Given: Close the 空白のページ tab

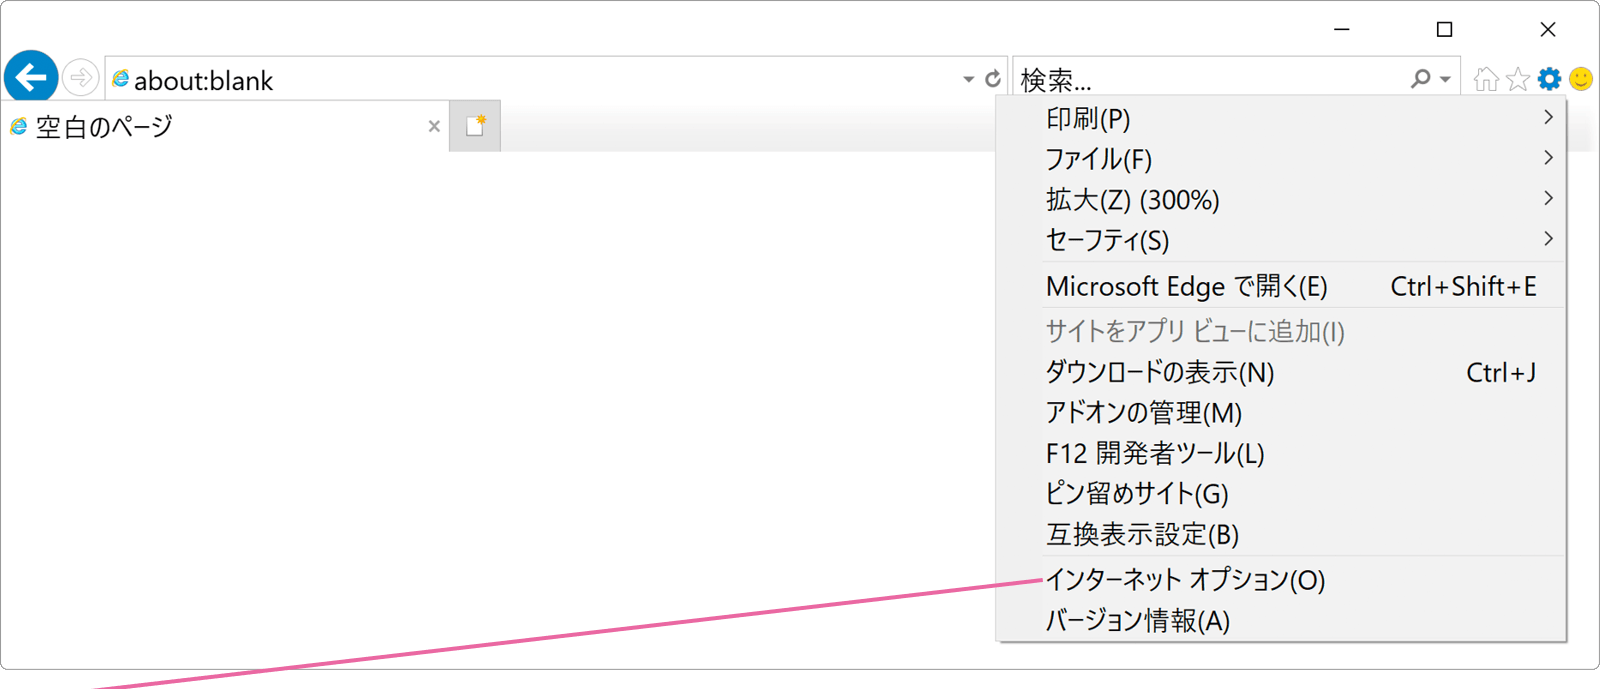Looking at the screenshot, I should (434, 126).
